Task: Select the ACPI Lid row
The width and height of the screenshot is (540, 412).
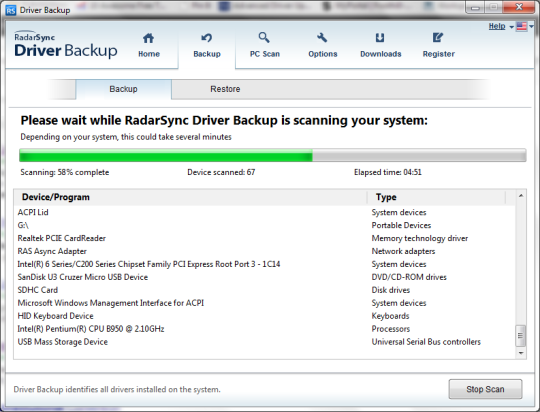Action: click(264, 213)
